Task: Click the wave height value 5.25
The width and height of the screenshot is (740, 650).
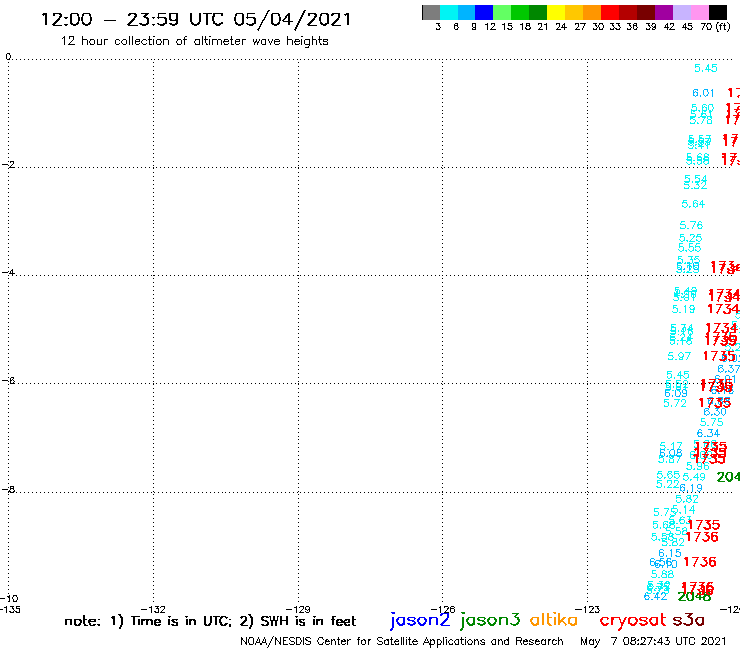Action: 690,238
